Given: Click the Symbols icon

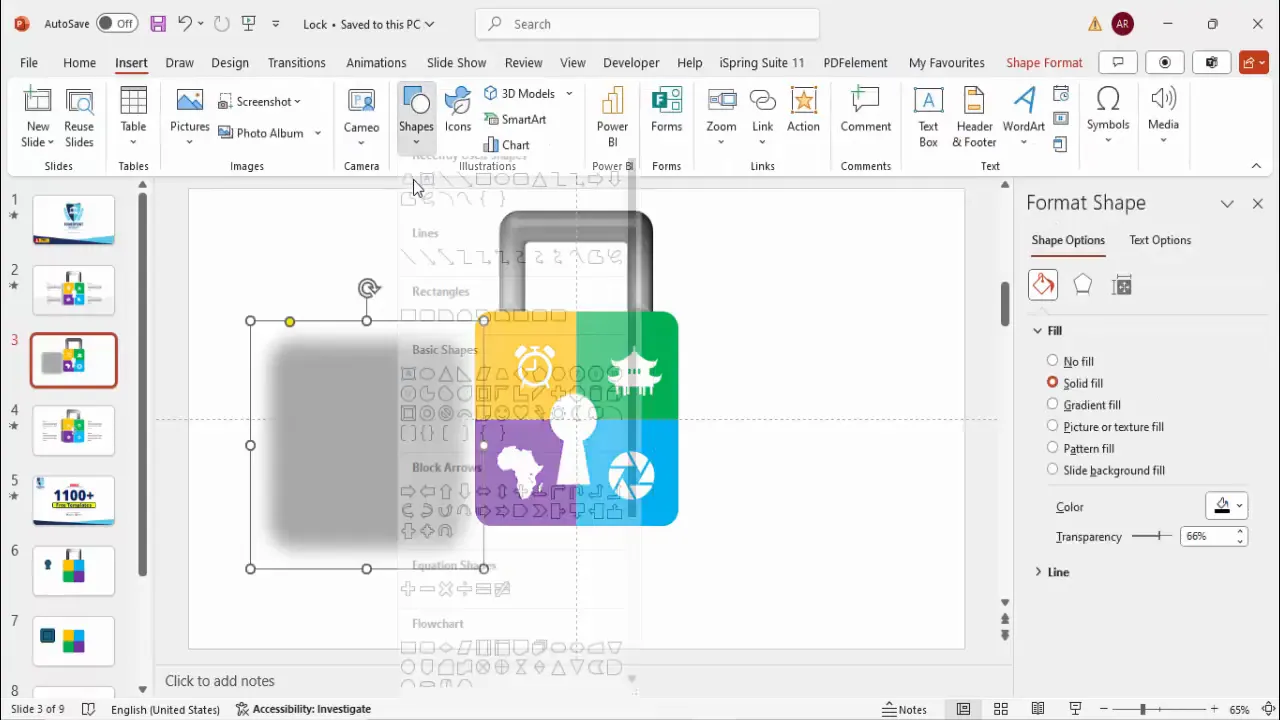Looking at the screenshot, I should click(x=1108, y=100).
